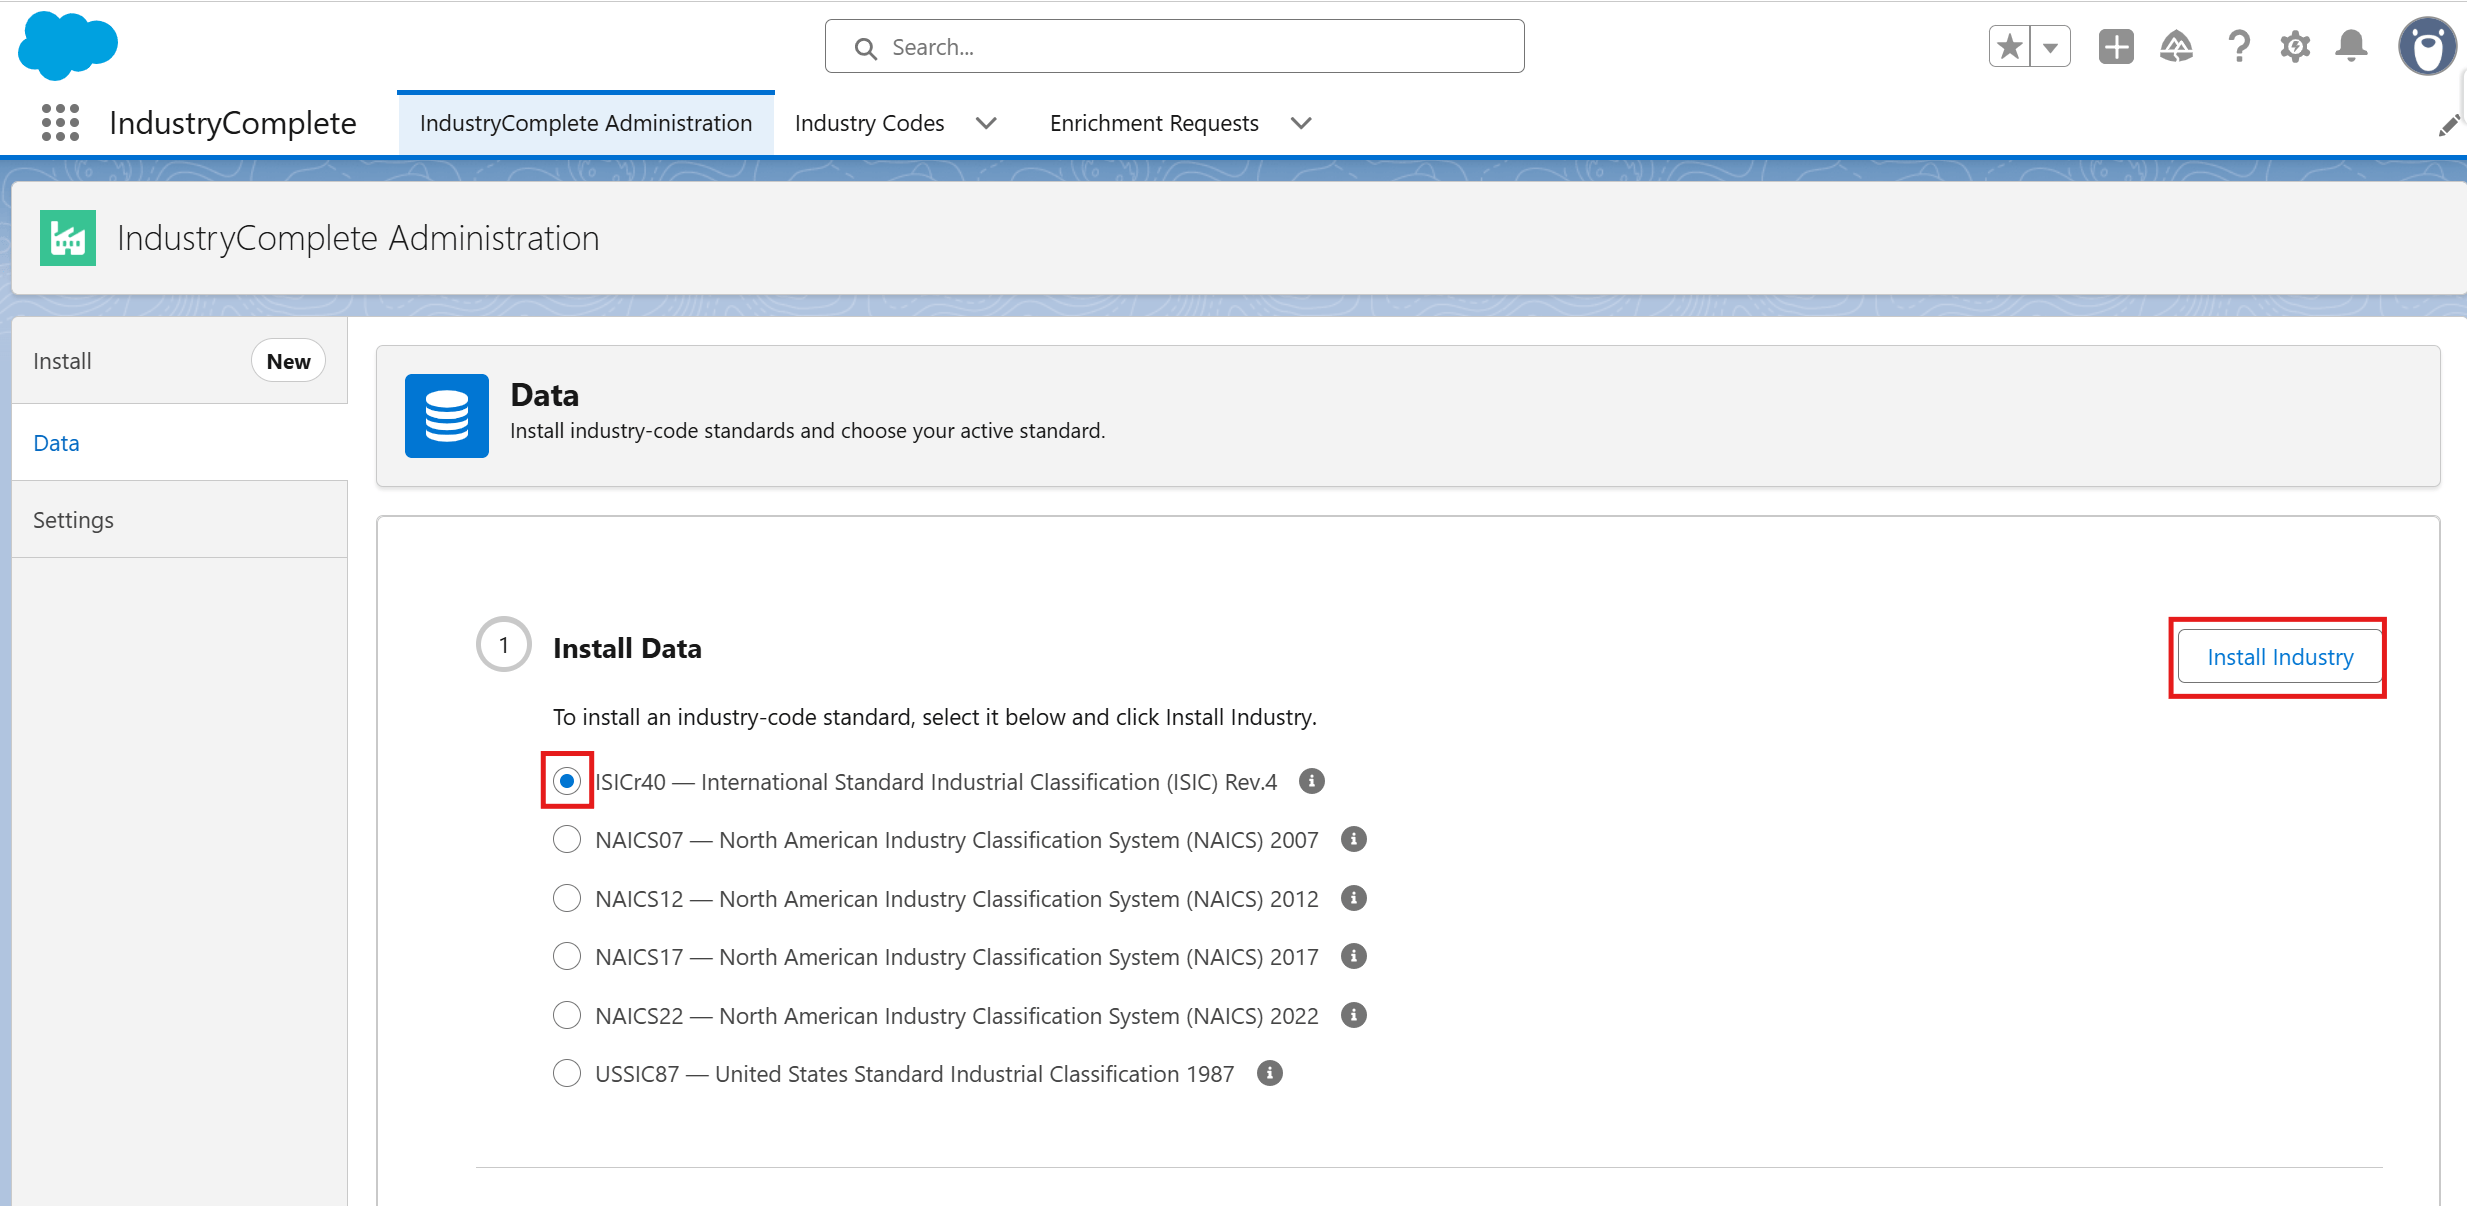Viewport: 2467px width, 1206px height.
Task: Click the blue Data database icon
Action: pos(447,416)
